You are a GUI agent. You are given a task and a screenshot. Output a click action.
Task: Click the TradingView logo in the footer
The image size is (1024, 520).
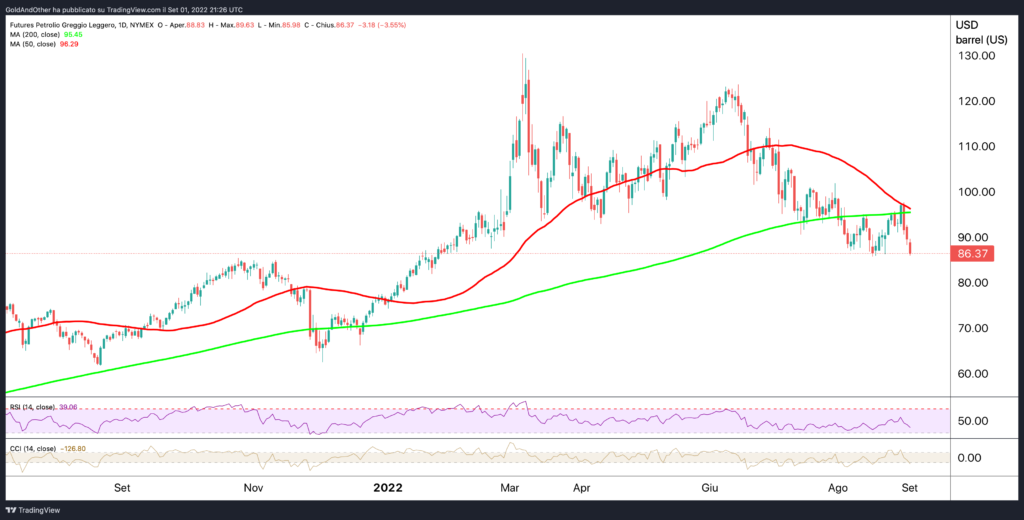click(31, 510)
